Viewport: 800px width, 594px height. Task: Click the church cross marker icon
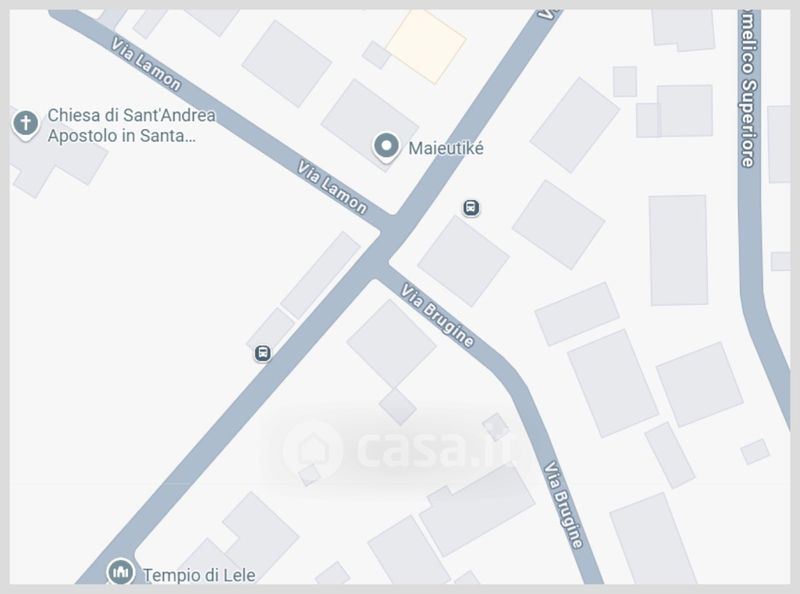click(x=26, y=124)
